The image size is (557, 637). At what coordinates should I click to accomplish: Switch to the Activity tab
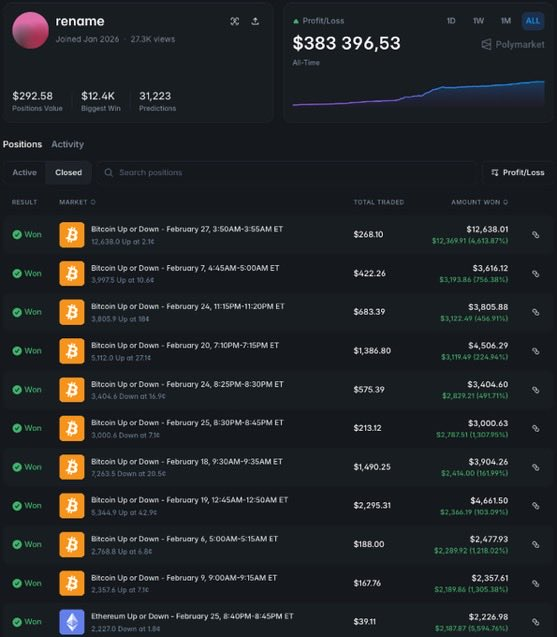pos(67,144)
